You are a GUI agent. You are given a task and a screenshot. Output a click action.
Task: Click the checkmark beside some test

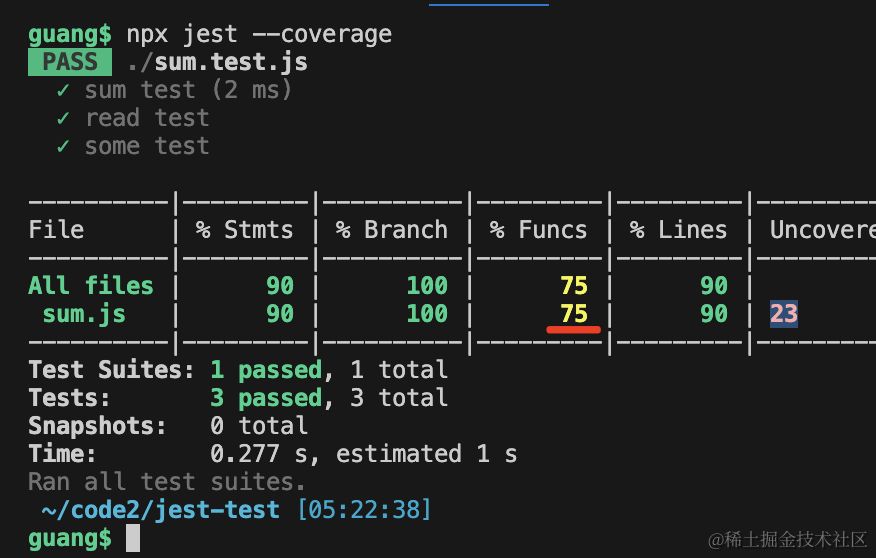click(63, 146)
